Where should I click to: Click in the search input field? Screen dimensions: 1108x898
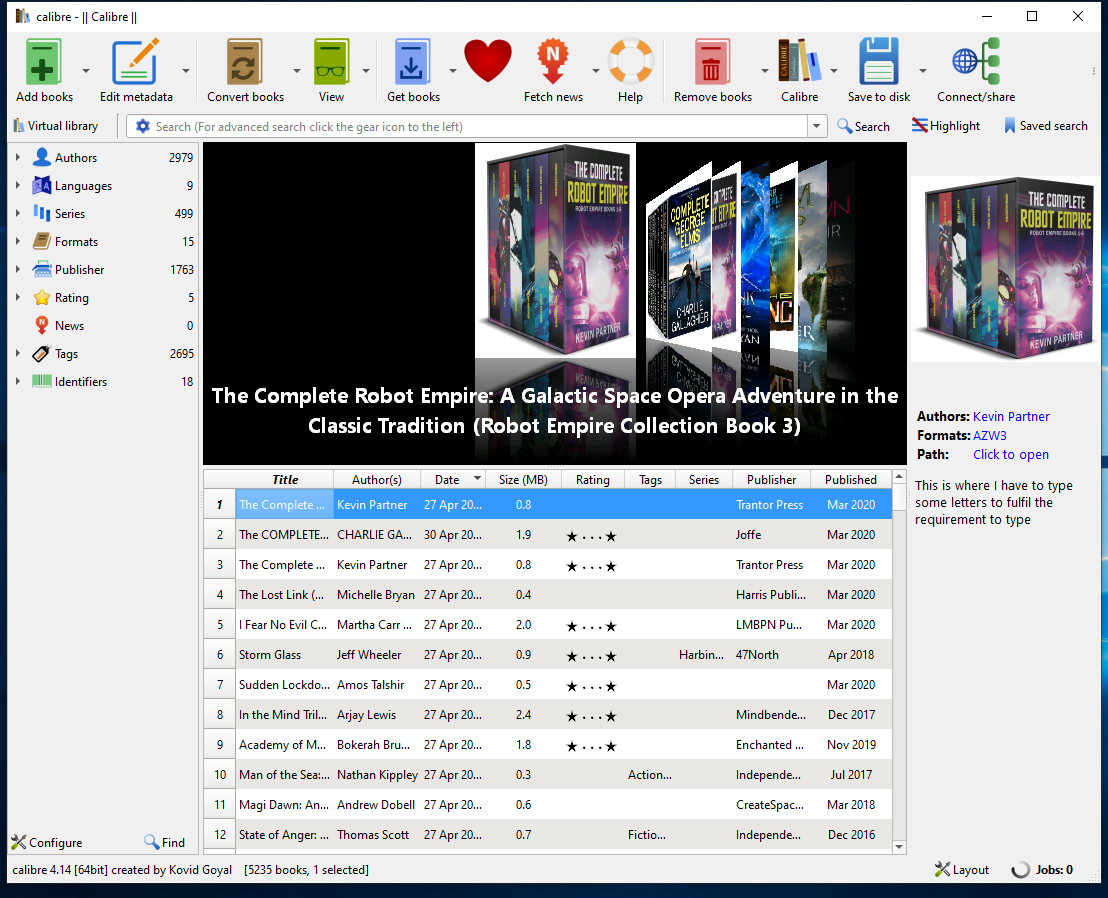[480, 126]
